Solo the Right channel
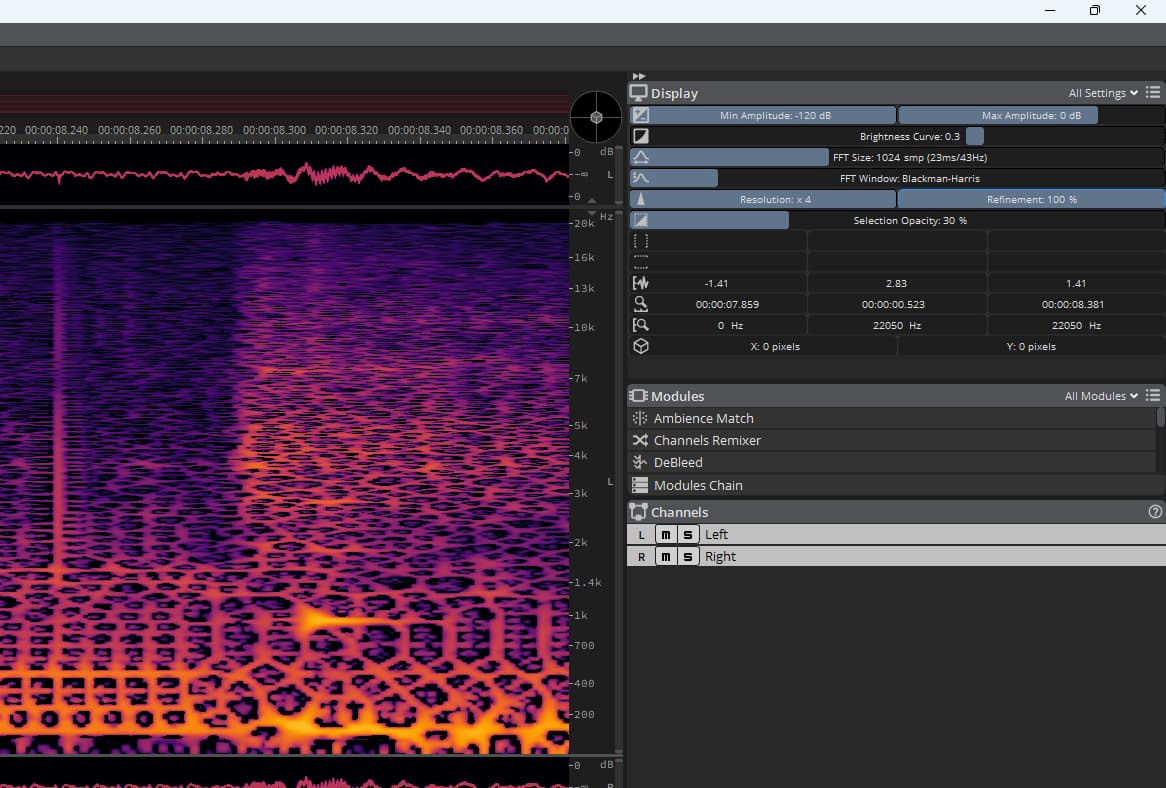The image size is (1166, 788). 687,557
